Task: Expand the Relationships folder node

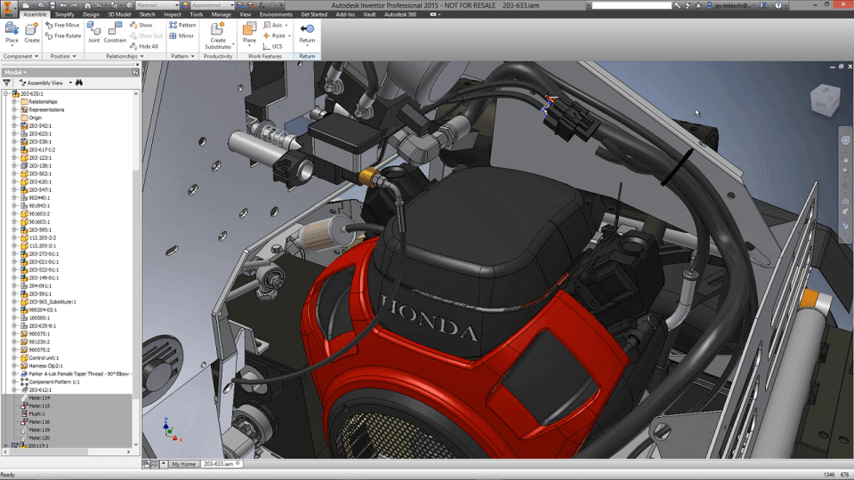Action: tap(14, 102)
